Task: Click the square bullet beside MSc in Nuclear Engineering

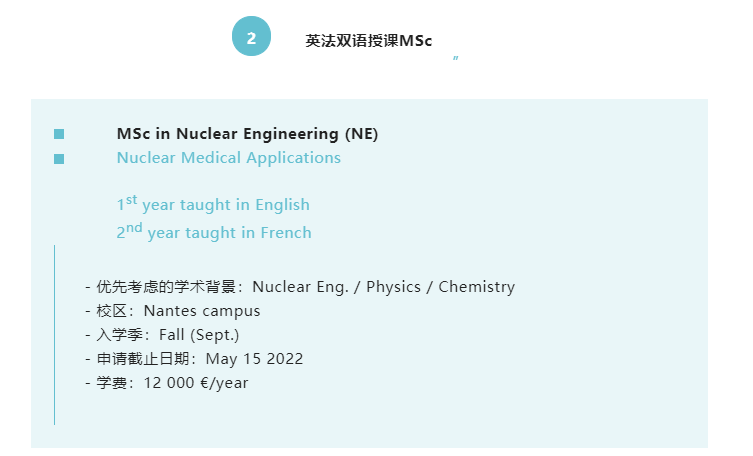Action: tap(59, 134)
